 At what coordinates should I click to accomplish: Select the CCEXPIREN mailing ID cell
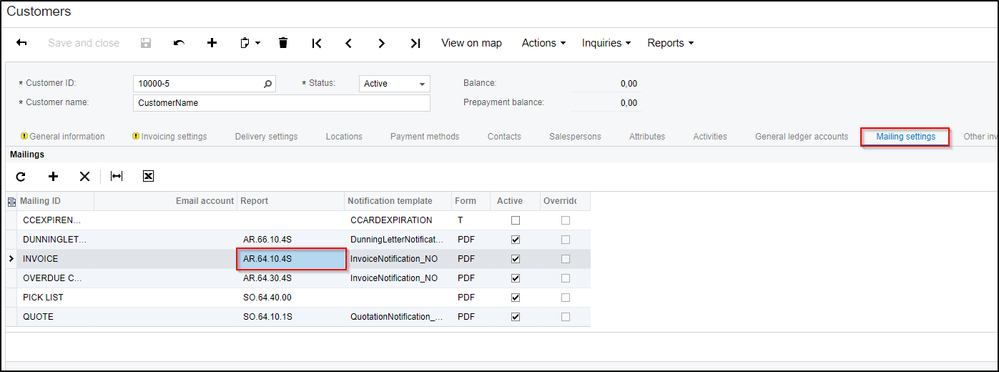[56, 220]
